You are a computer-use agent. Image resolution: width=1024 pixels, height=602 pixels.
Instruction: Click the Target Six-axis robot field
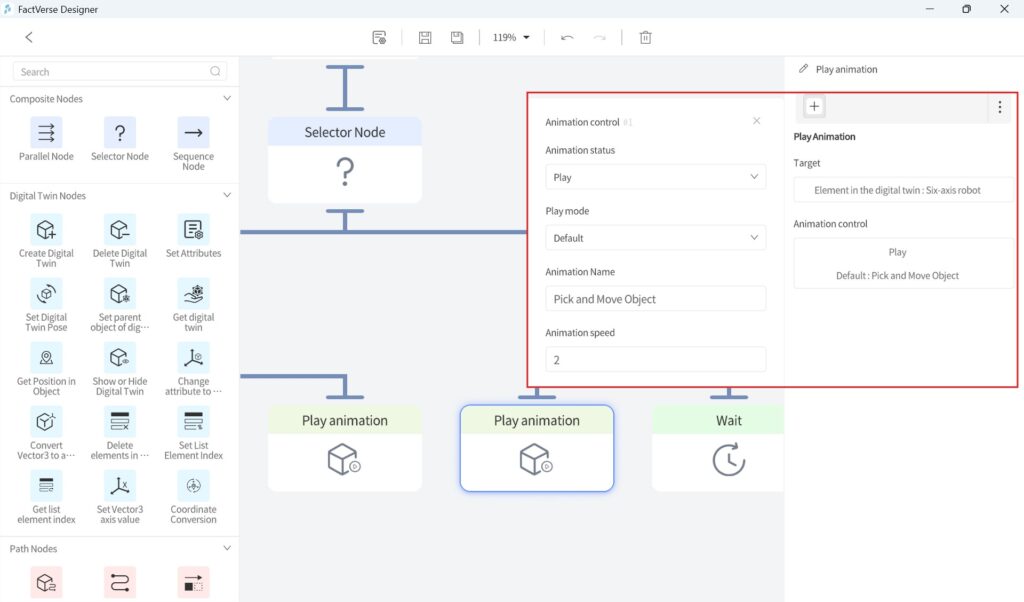point(903,190)
